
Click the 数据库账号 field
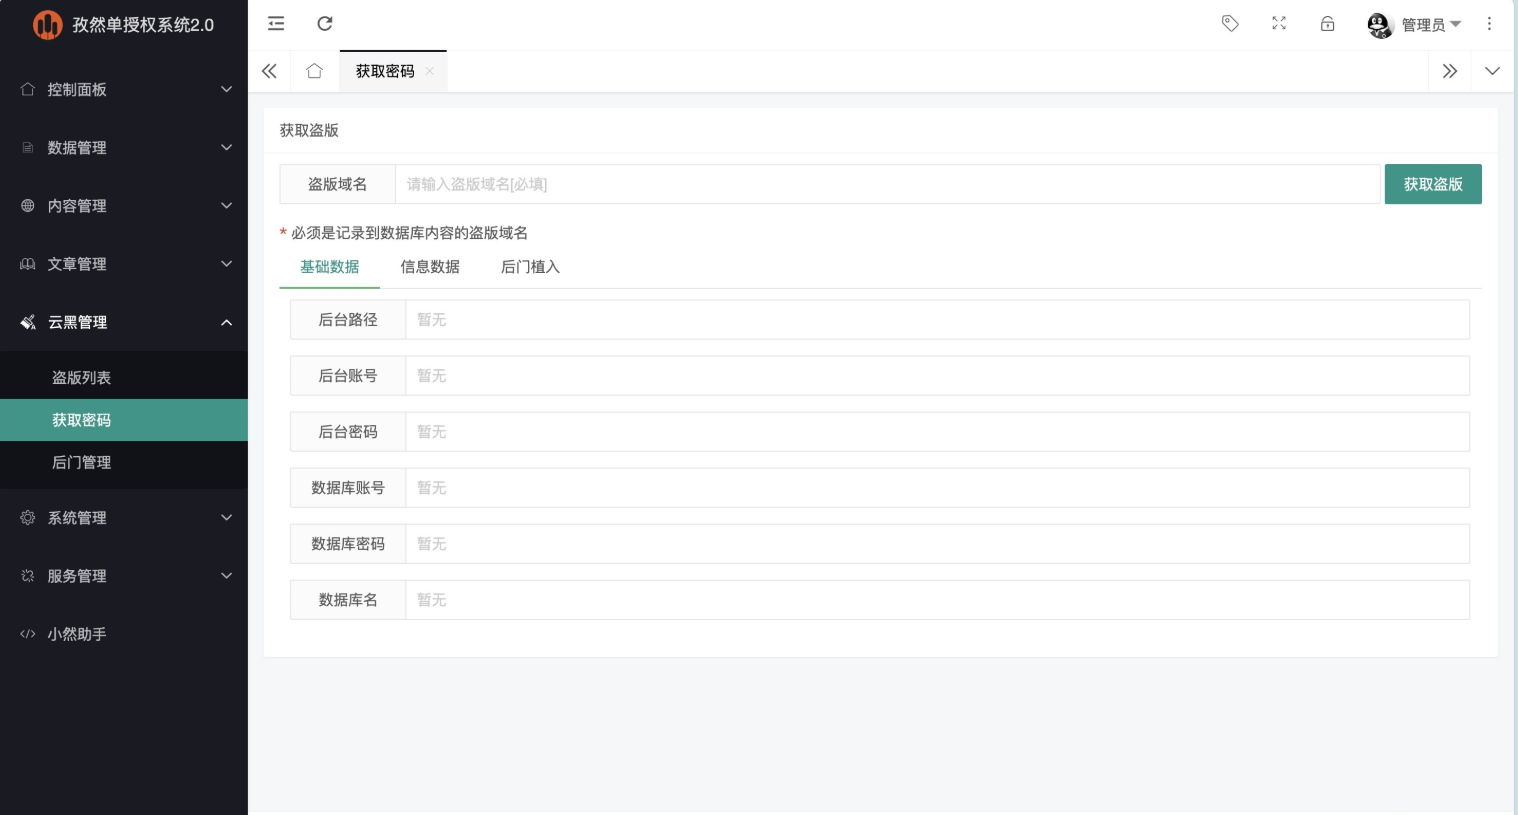[937, 488]
